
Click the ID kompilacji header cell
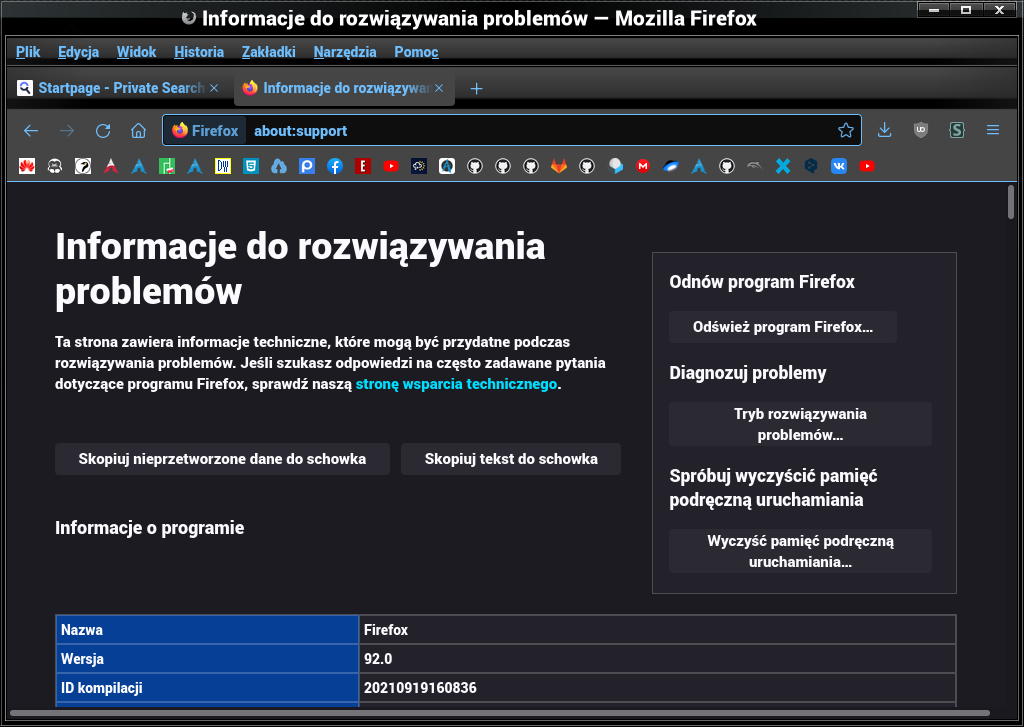pos(208,688)
